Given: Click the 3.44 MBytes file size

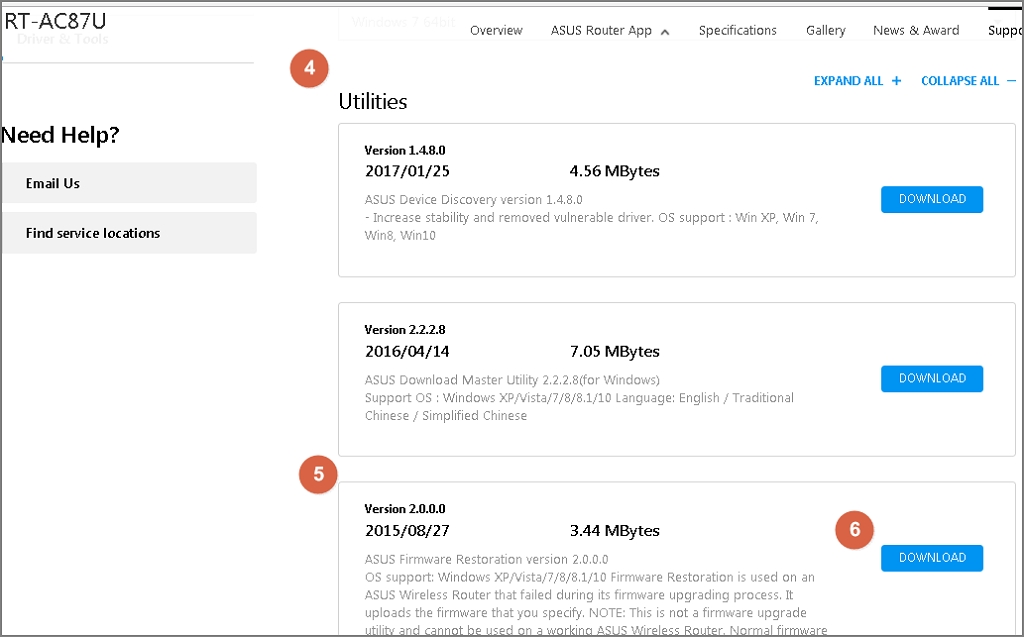Looking at the screenshot, I should (x=614, y=531).
